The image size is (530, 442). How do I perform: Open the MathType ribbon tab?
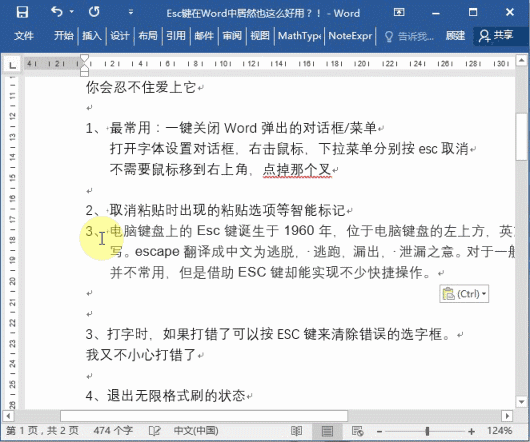pos(299,35)
